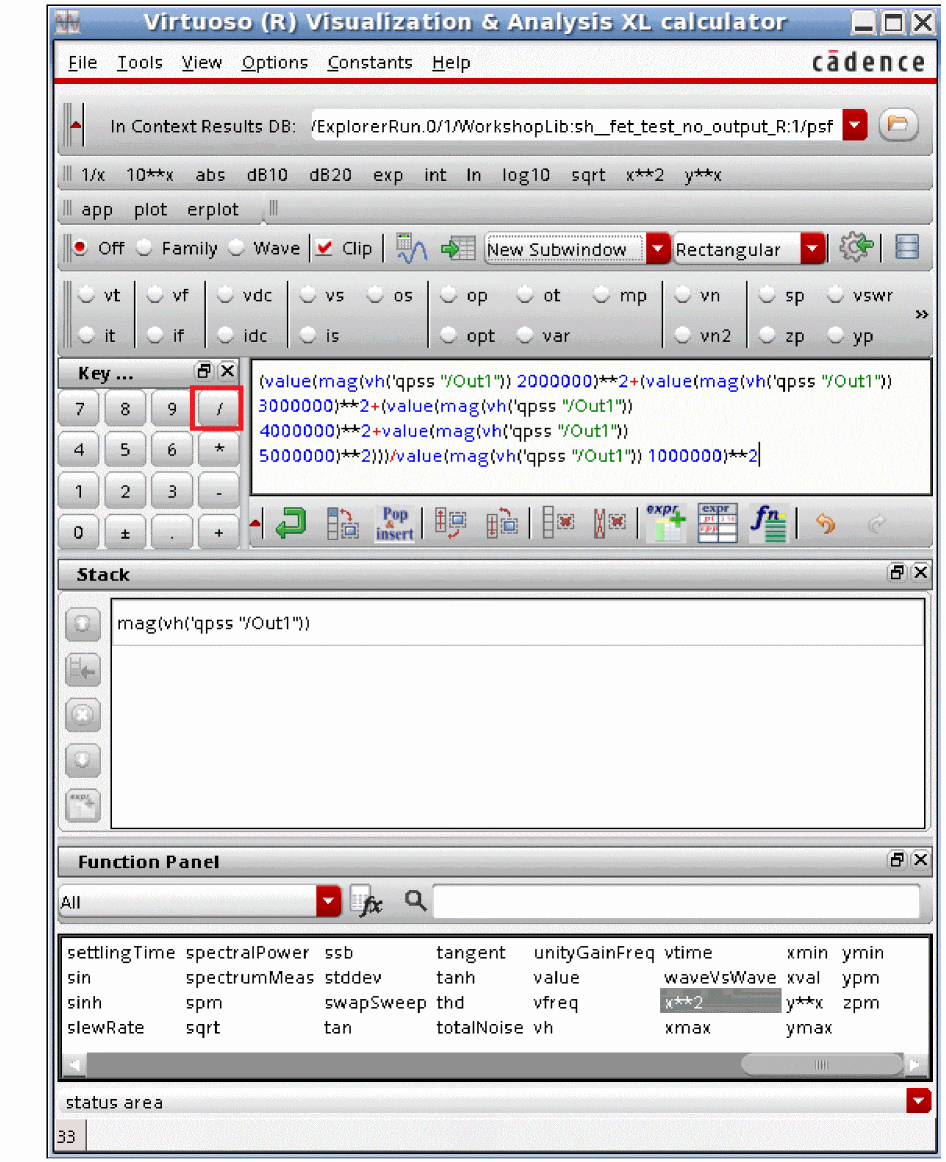Select the vf radio button
946x1162 pixels.
(x=155, y=294)
